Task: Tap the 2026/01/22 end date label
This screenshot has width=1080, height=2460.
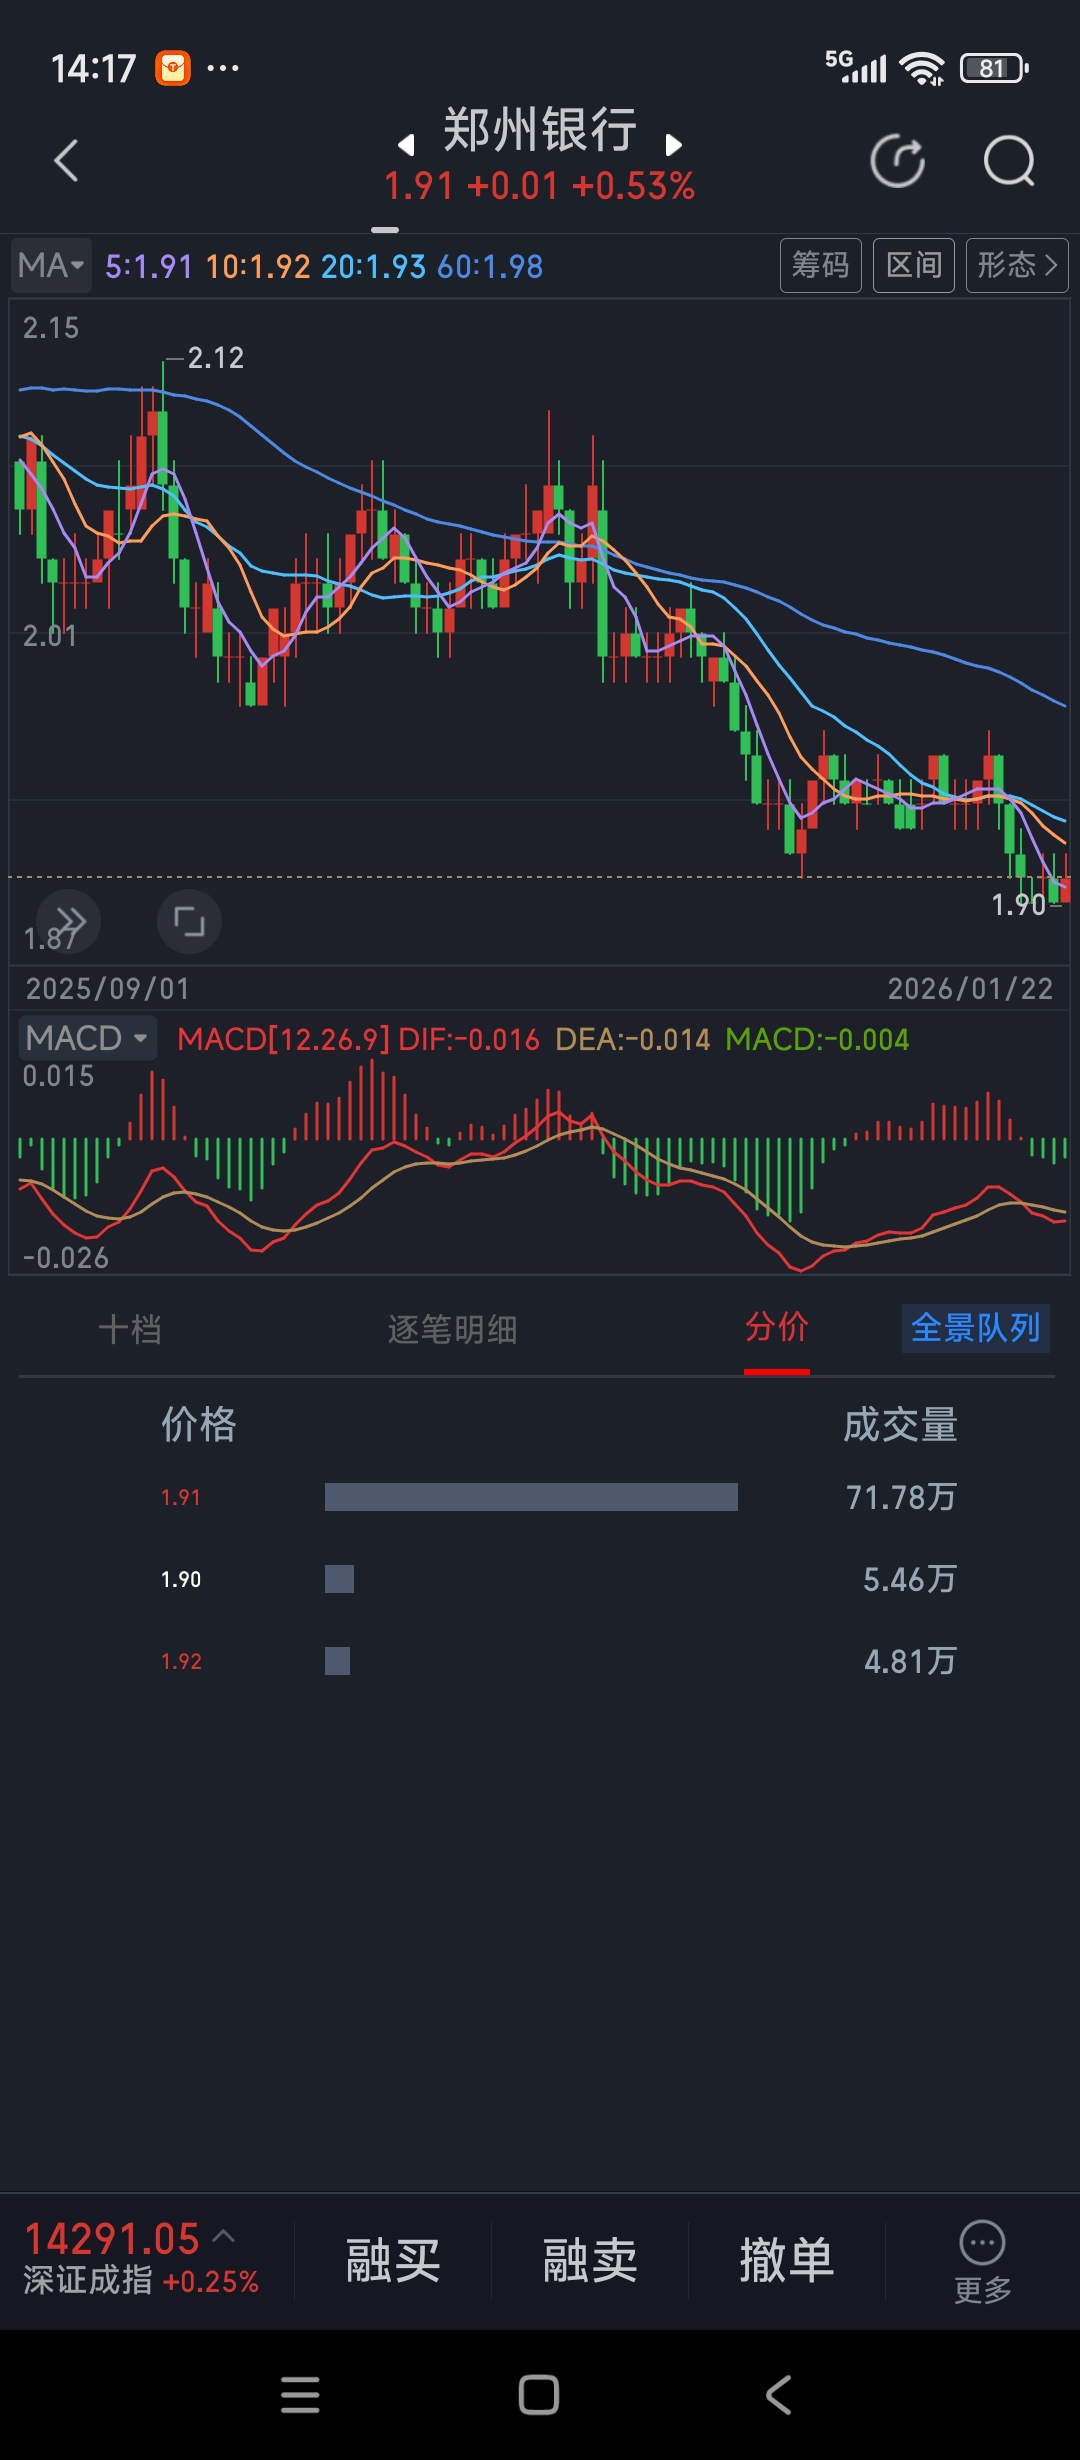Action: 970,988
